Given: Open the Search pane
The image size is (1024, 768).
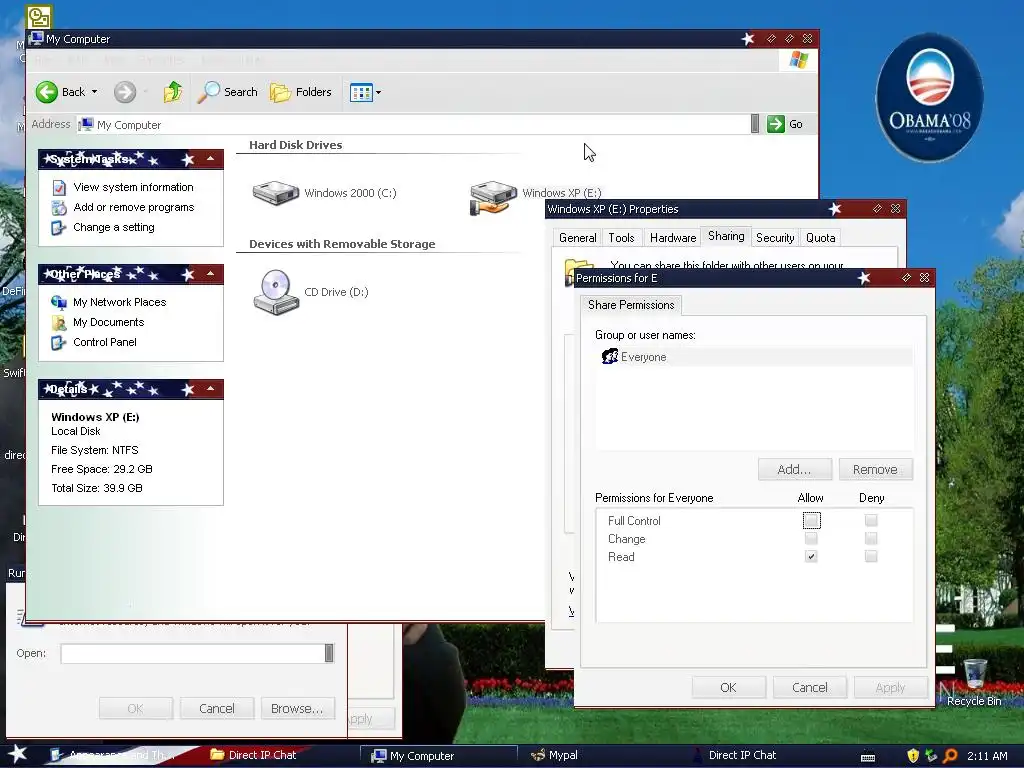Looking at the screenshot, I should (228, 92).
